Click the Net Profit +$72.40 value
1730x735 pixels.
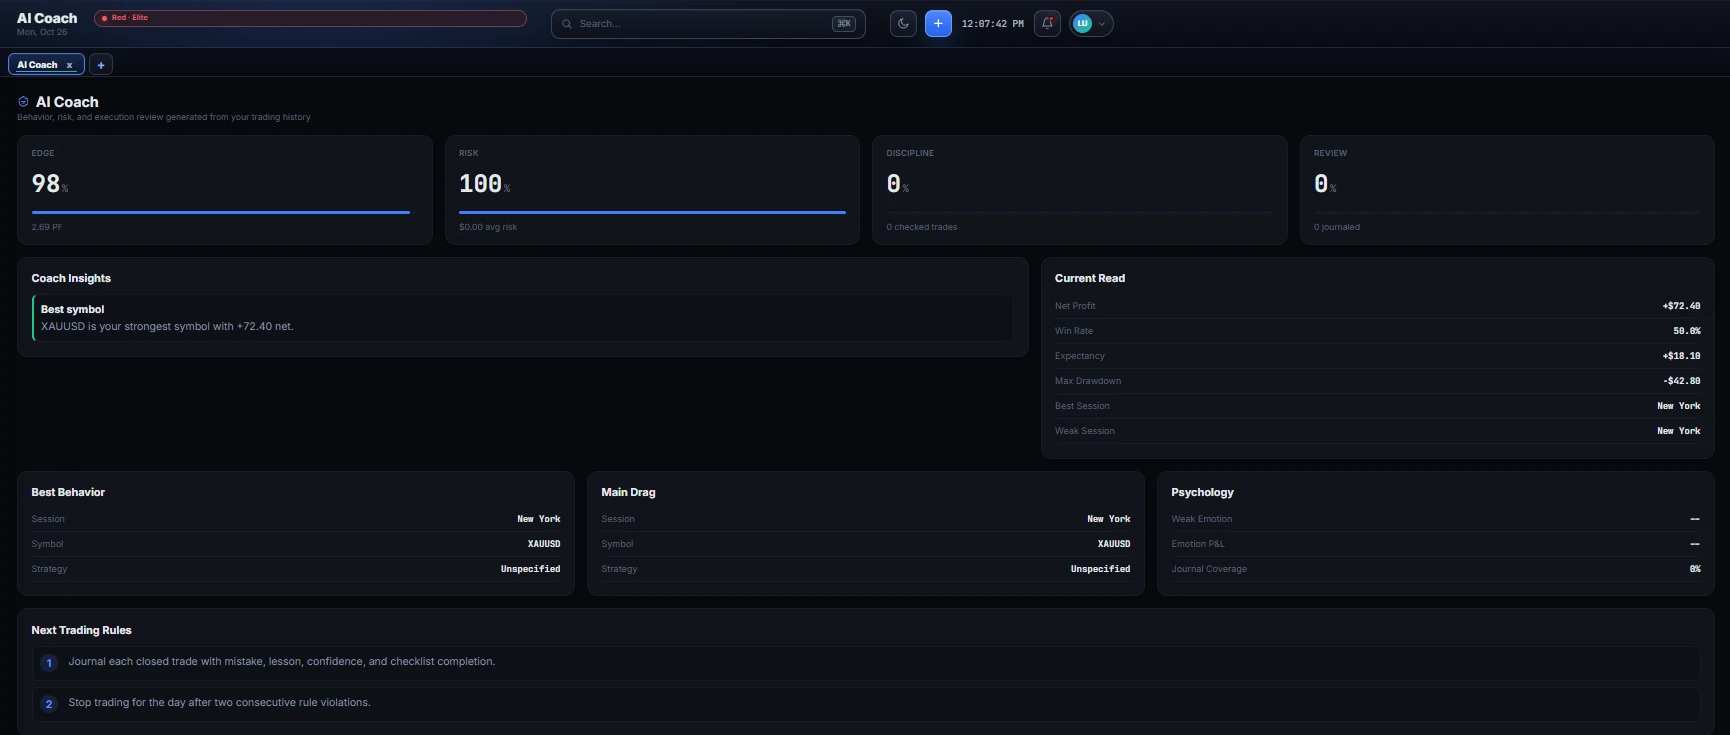click(x=1681, y=306)
